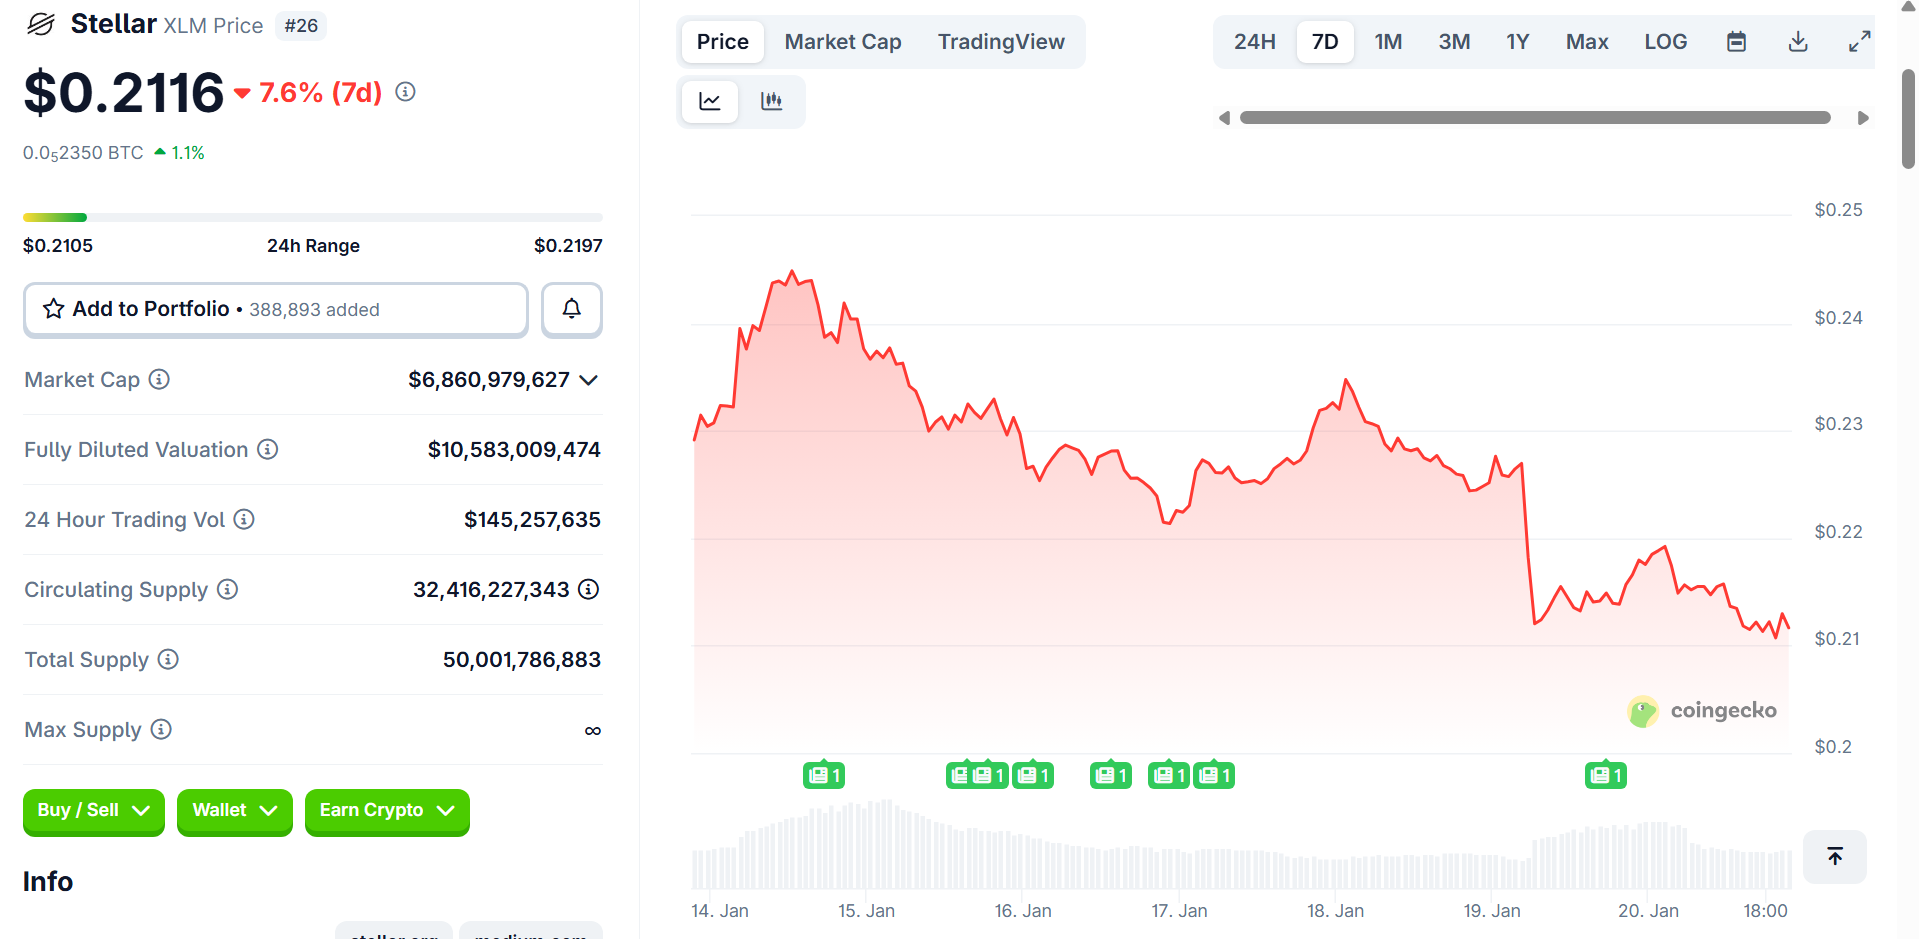This screenshot has height=939, width=1919.
Task: Click Add to Portfolio button
Action: [275, 309]
